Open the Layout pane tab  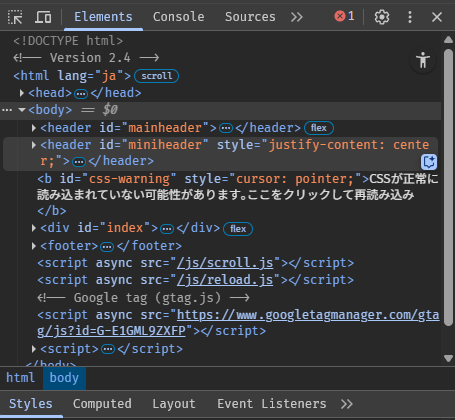point(174,404)
